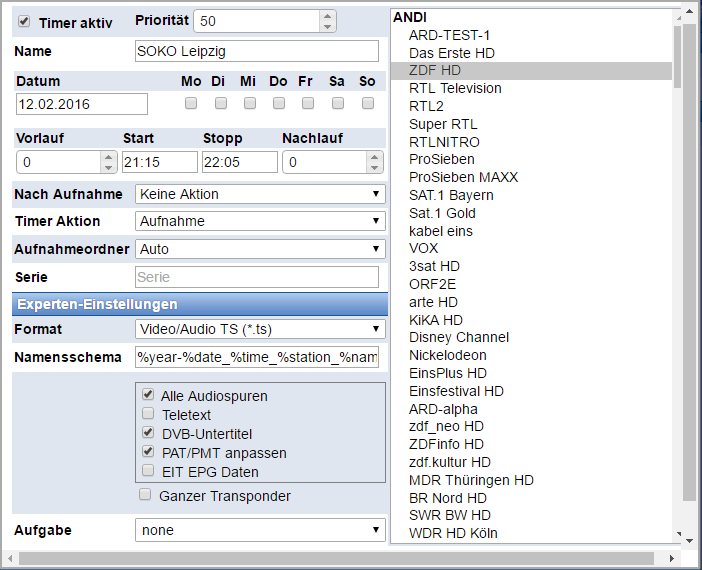The height and width of the screenshot is (570, 702).
Task: Open the Format dropdown
Action: pyautogui.click(x=260, y=329)
